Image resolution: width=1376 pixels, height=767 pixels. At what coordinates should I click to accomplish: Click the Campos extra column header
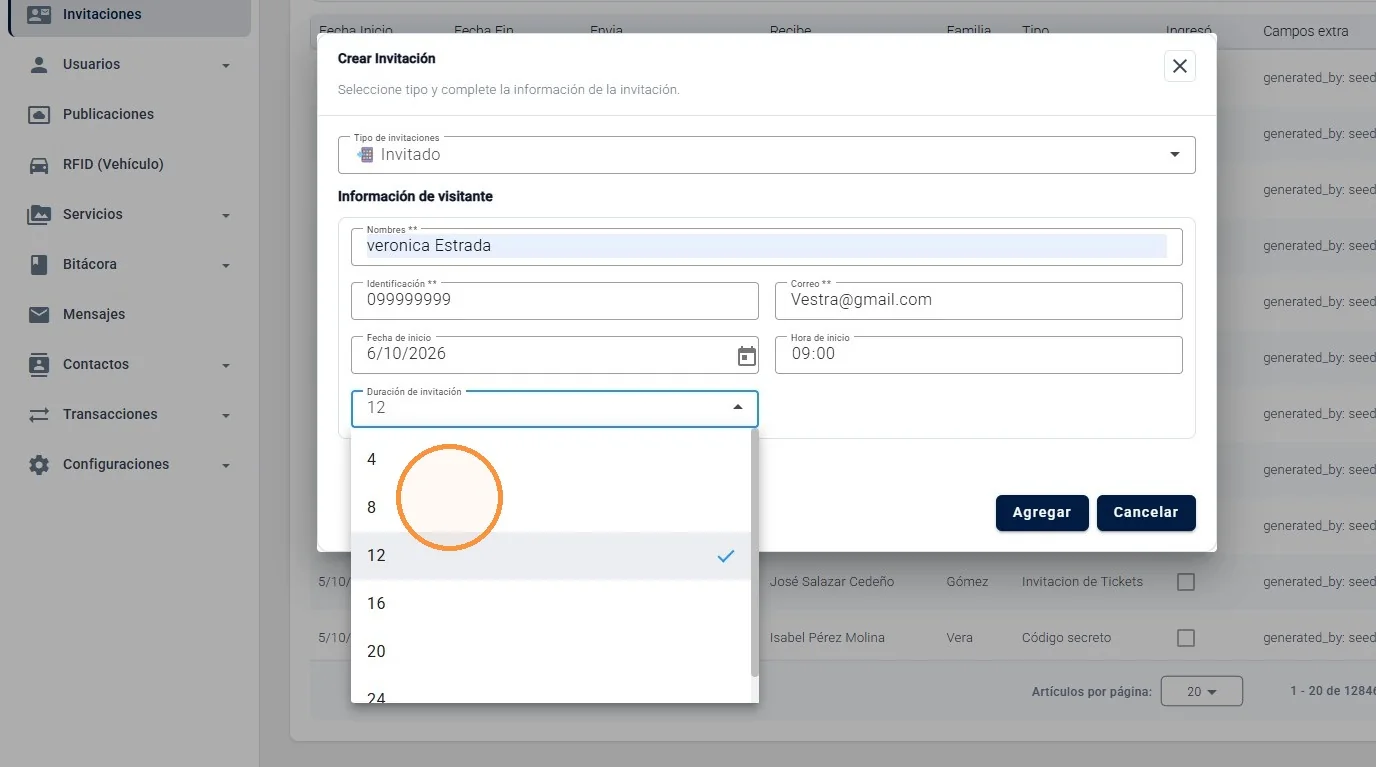pos(1305,31)
